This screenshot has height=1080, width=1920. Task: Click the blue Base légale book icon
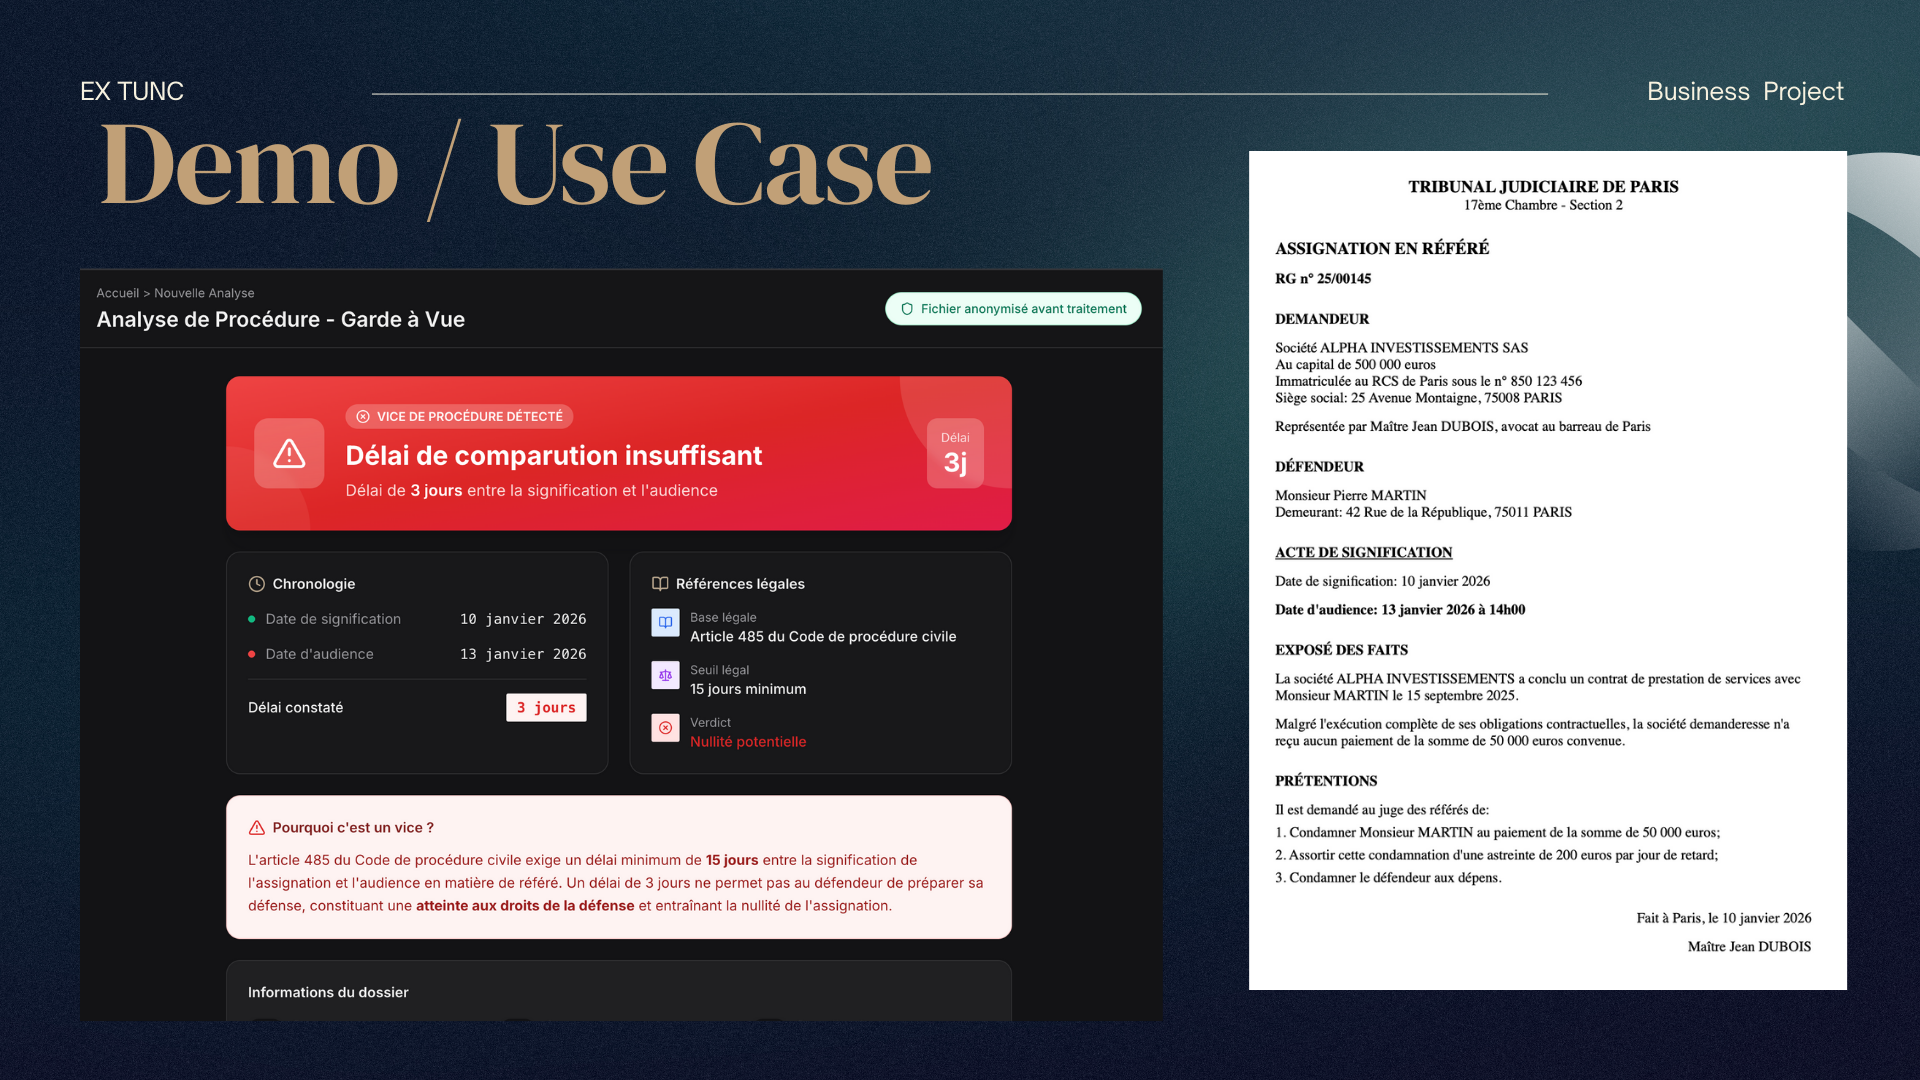[665, 623]
